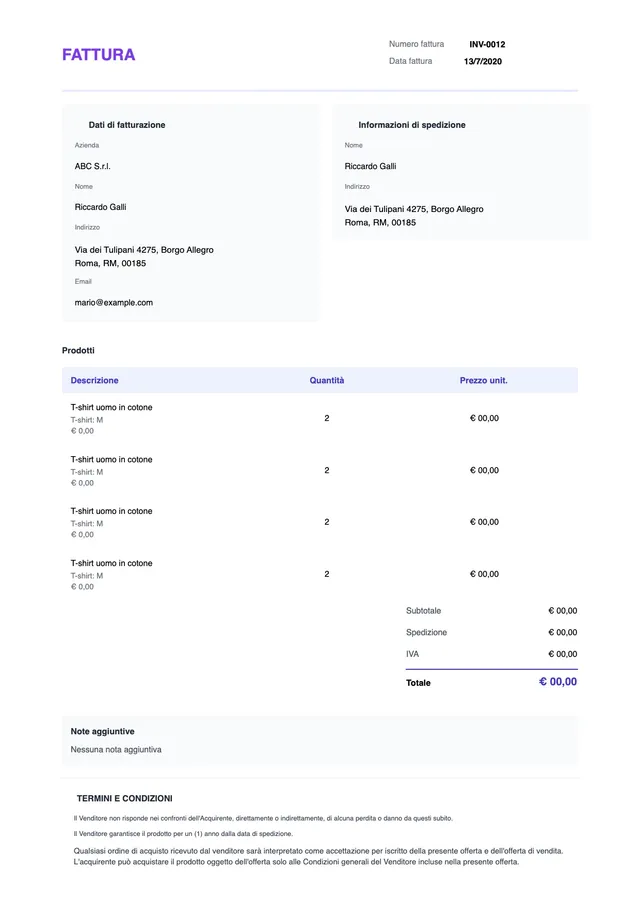The width and height of the screenshot is (640, 905).
Task: Click the Subtotale amount
Action: click(x=563, y=611)
